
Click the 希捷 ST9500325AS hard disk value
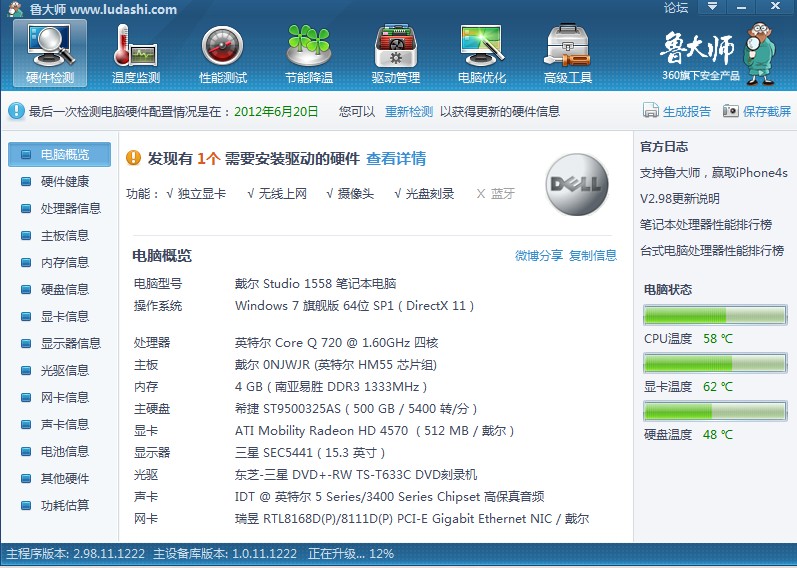click(x=356, y=409)
